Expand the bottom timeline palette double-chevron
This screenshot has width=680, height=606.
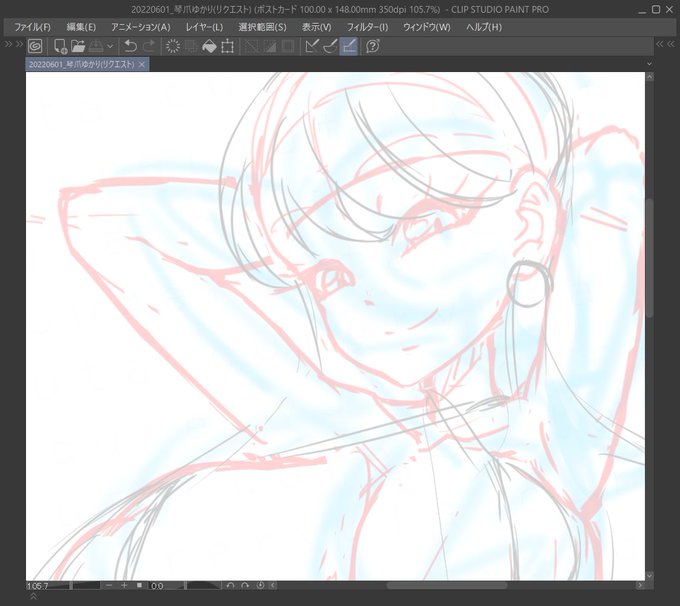tap(33, 597)
